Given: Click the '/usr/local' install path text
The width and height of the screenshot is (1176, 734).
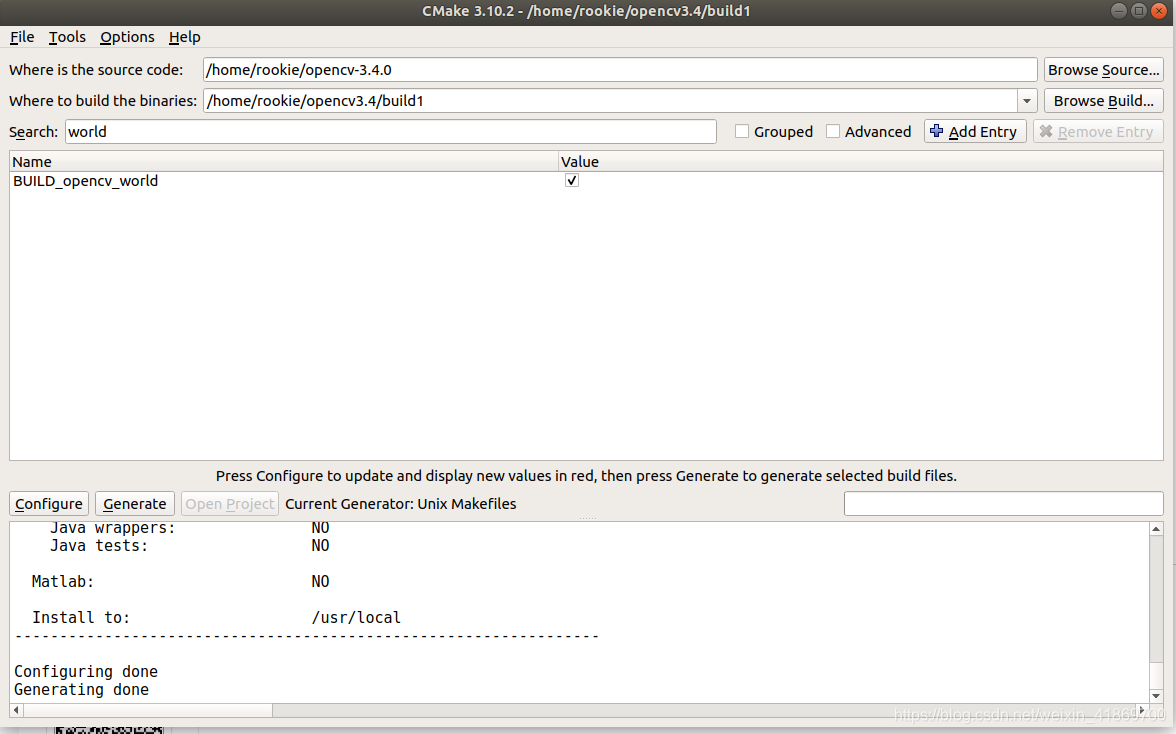Looking at the screenshot, I should pos(356,617).
